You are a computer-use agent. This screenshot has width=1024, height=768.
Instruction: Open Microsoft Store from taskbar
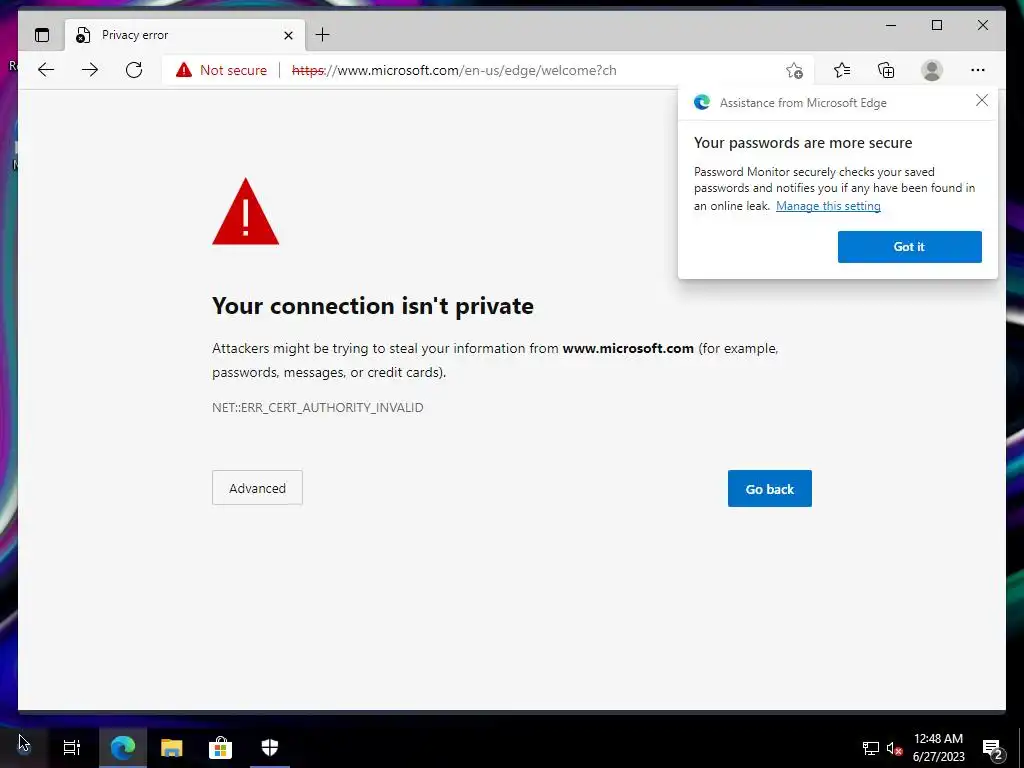[221, 746]
